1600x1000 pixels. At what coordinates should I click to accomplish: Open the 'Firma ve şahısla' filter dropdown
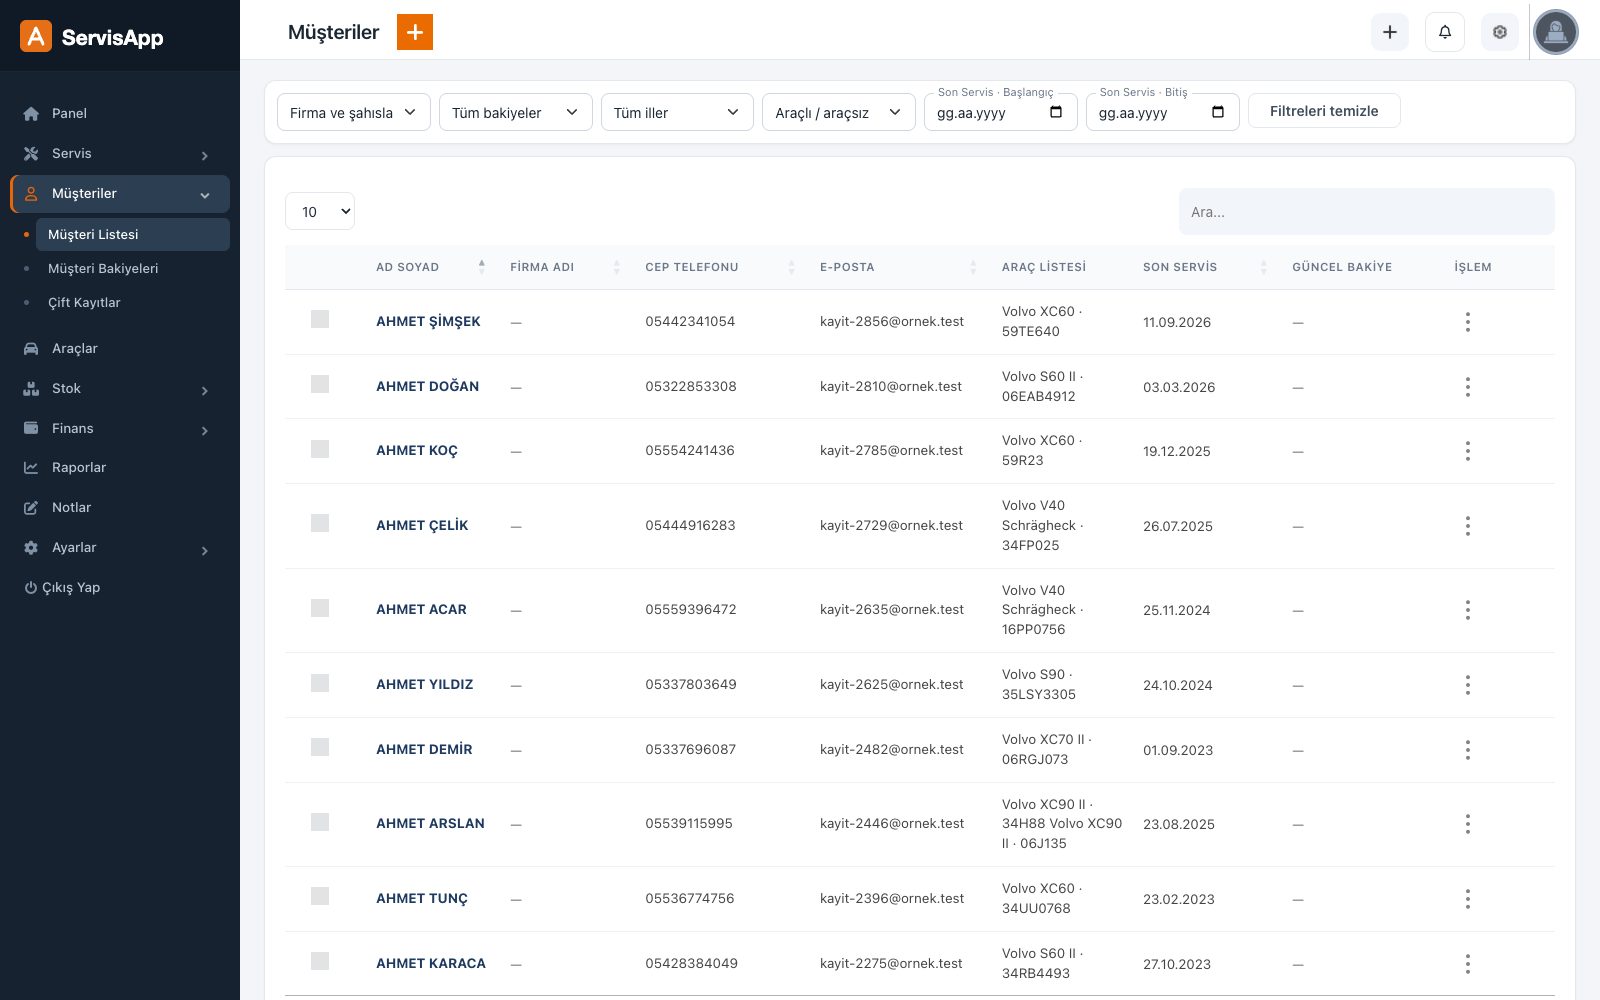354,112
